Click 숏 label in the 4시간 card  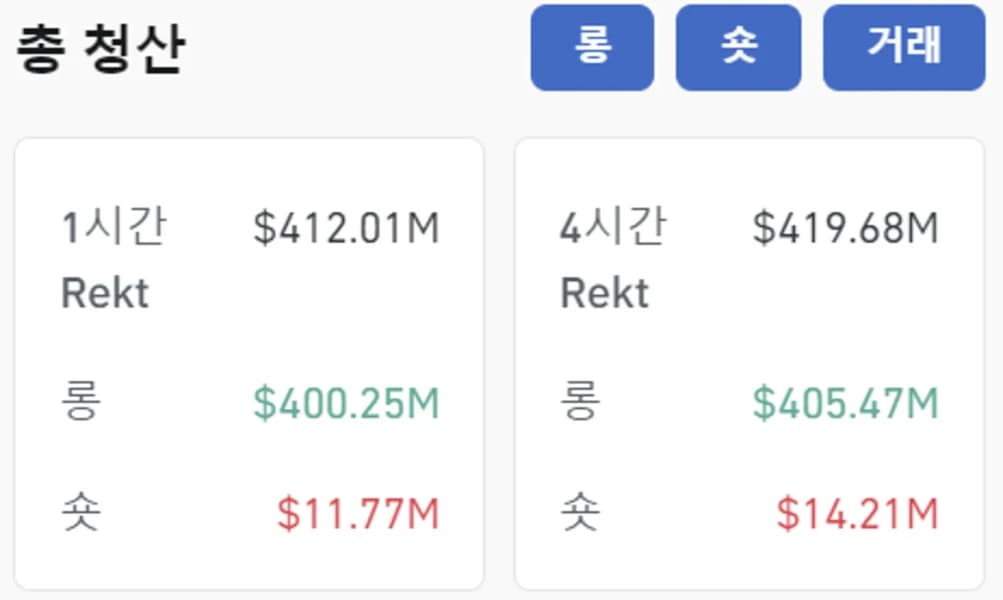click(580, 512)
